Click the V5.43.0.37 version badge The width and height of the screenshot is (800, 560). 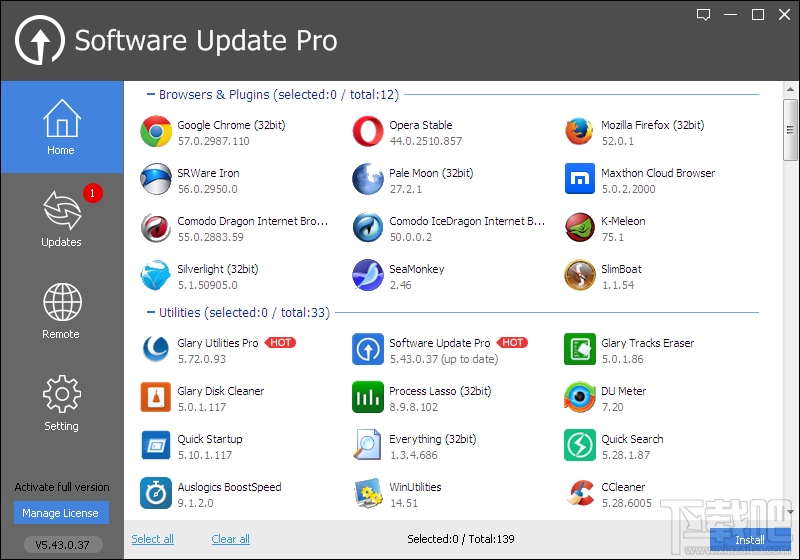point(63,545)
